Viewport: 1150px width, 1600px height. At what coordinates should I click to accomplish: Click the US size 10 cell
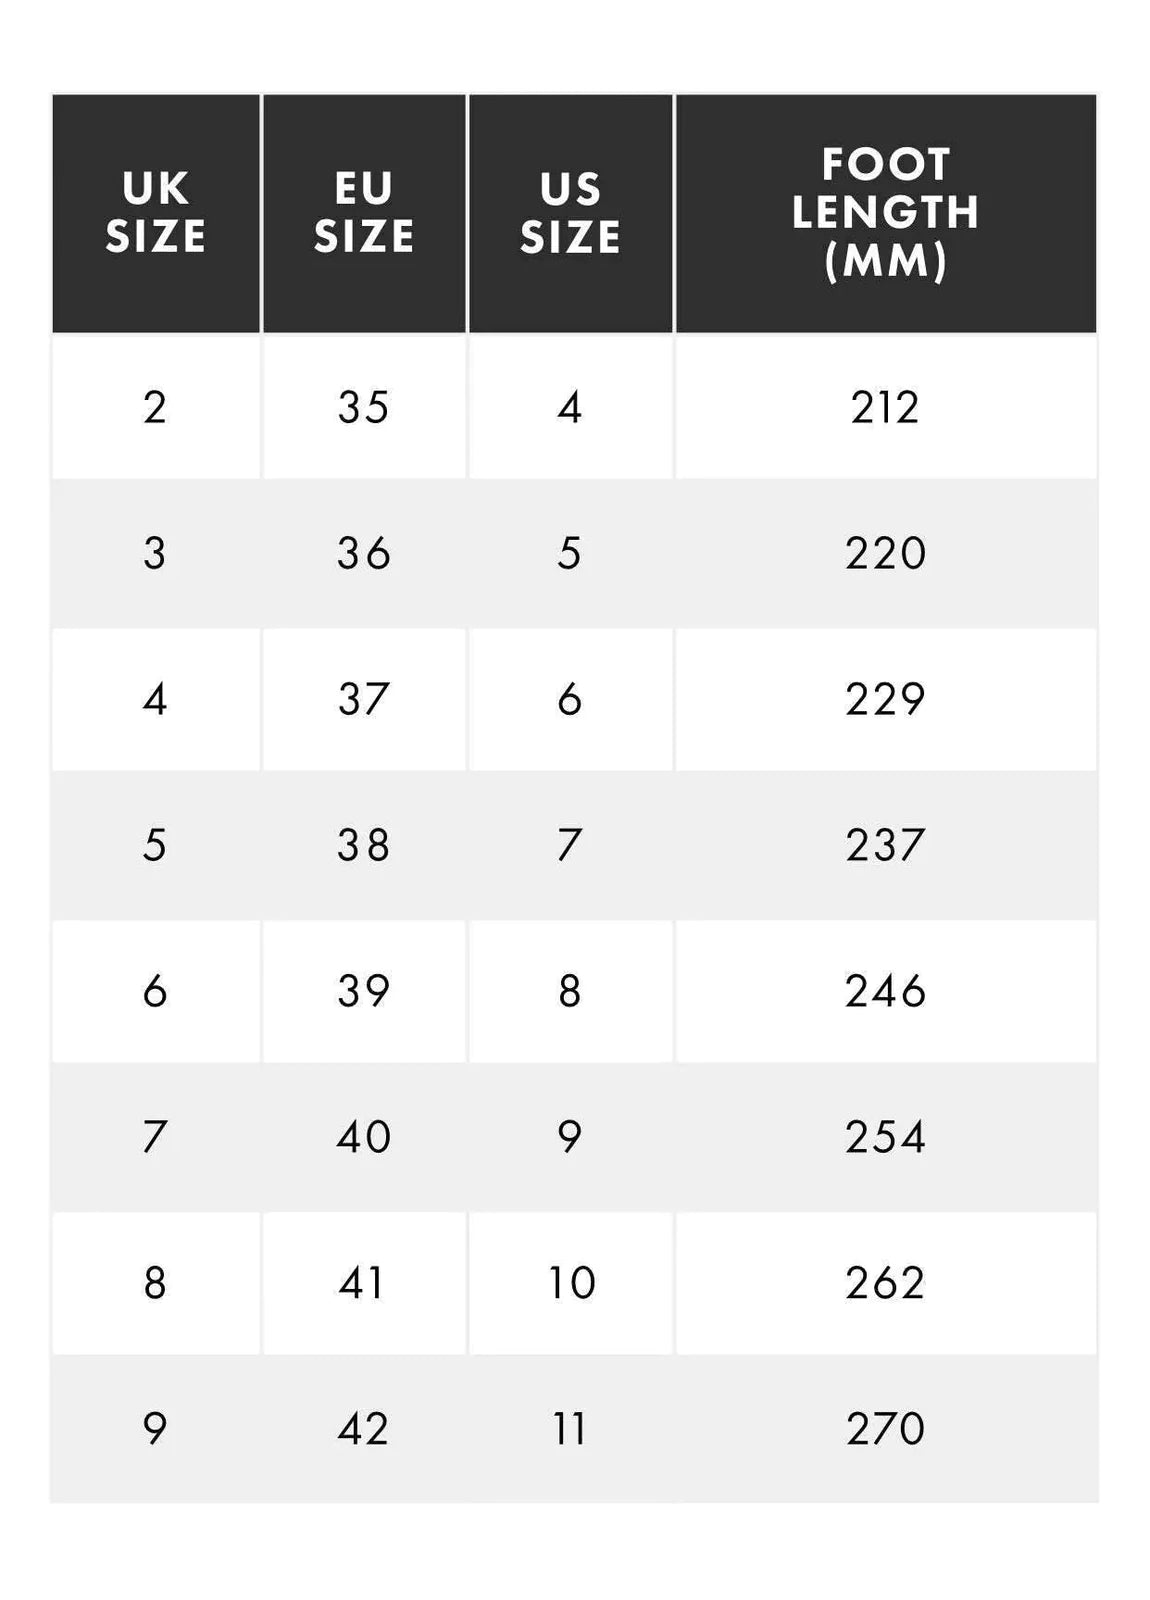click(x=571, y=1283)
